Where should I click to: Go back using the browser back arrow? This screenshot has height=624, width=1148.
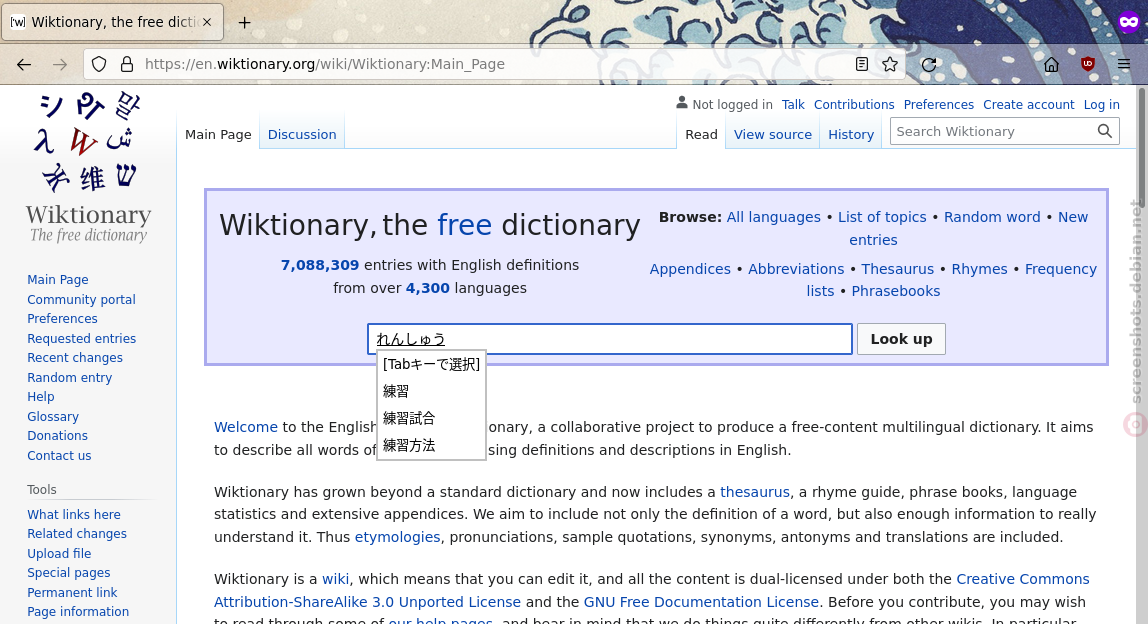[x=24, y=64]
